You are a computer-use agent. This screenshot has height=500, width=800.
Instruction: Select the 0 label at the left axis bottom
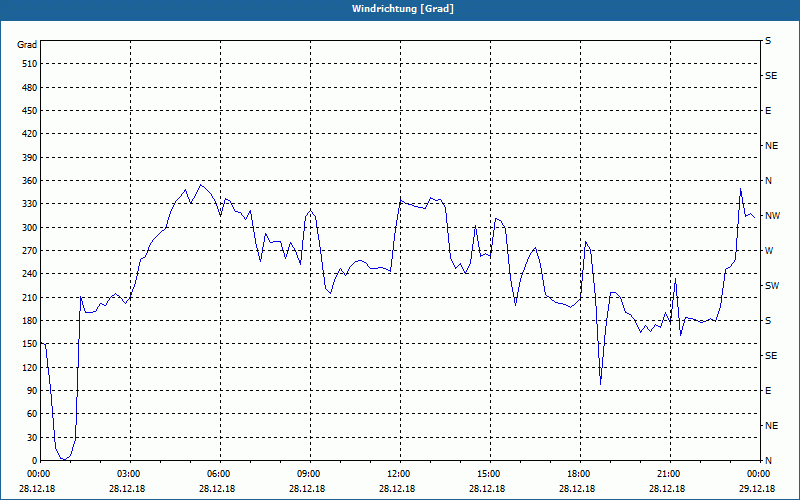click(34, 461)
